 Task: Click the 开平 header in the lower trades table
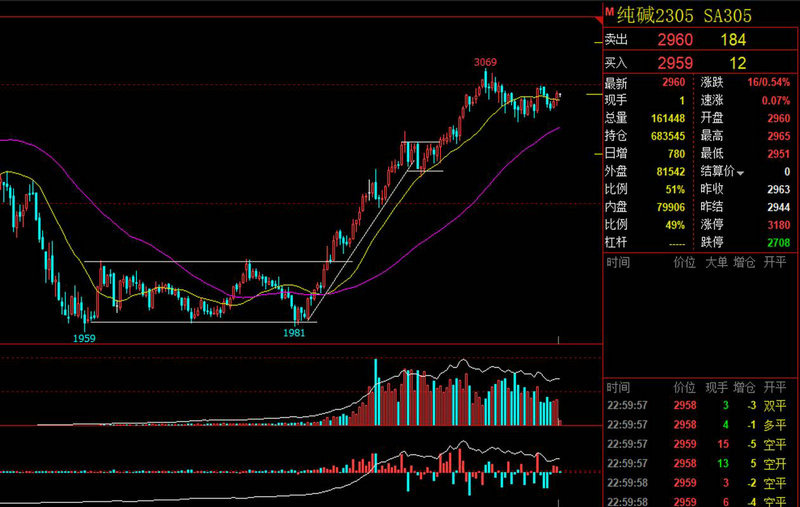pyautogui.click(x=774, y=387)
